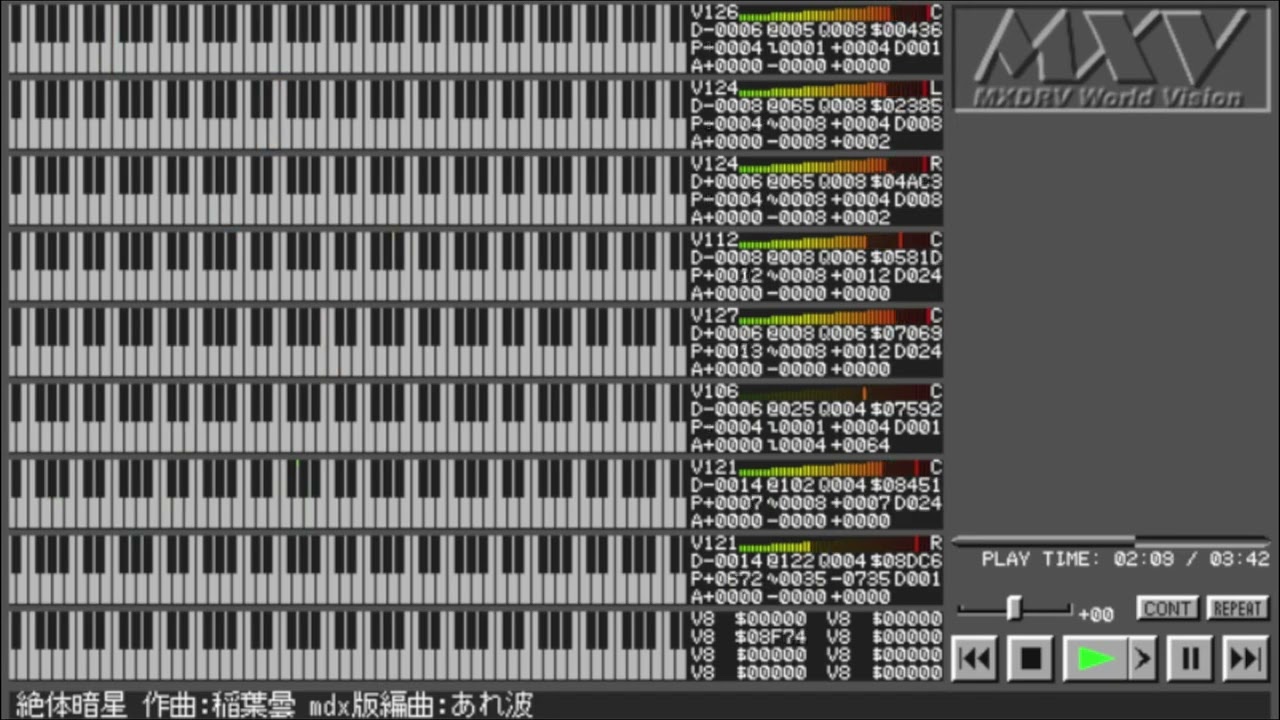The width and height of the screenshot is (1280, 720).
Task: Toggle the CONT continuous play button
Action: click(x=1166, y=608)
